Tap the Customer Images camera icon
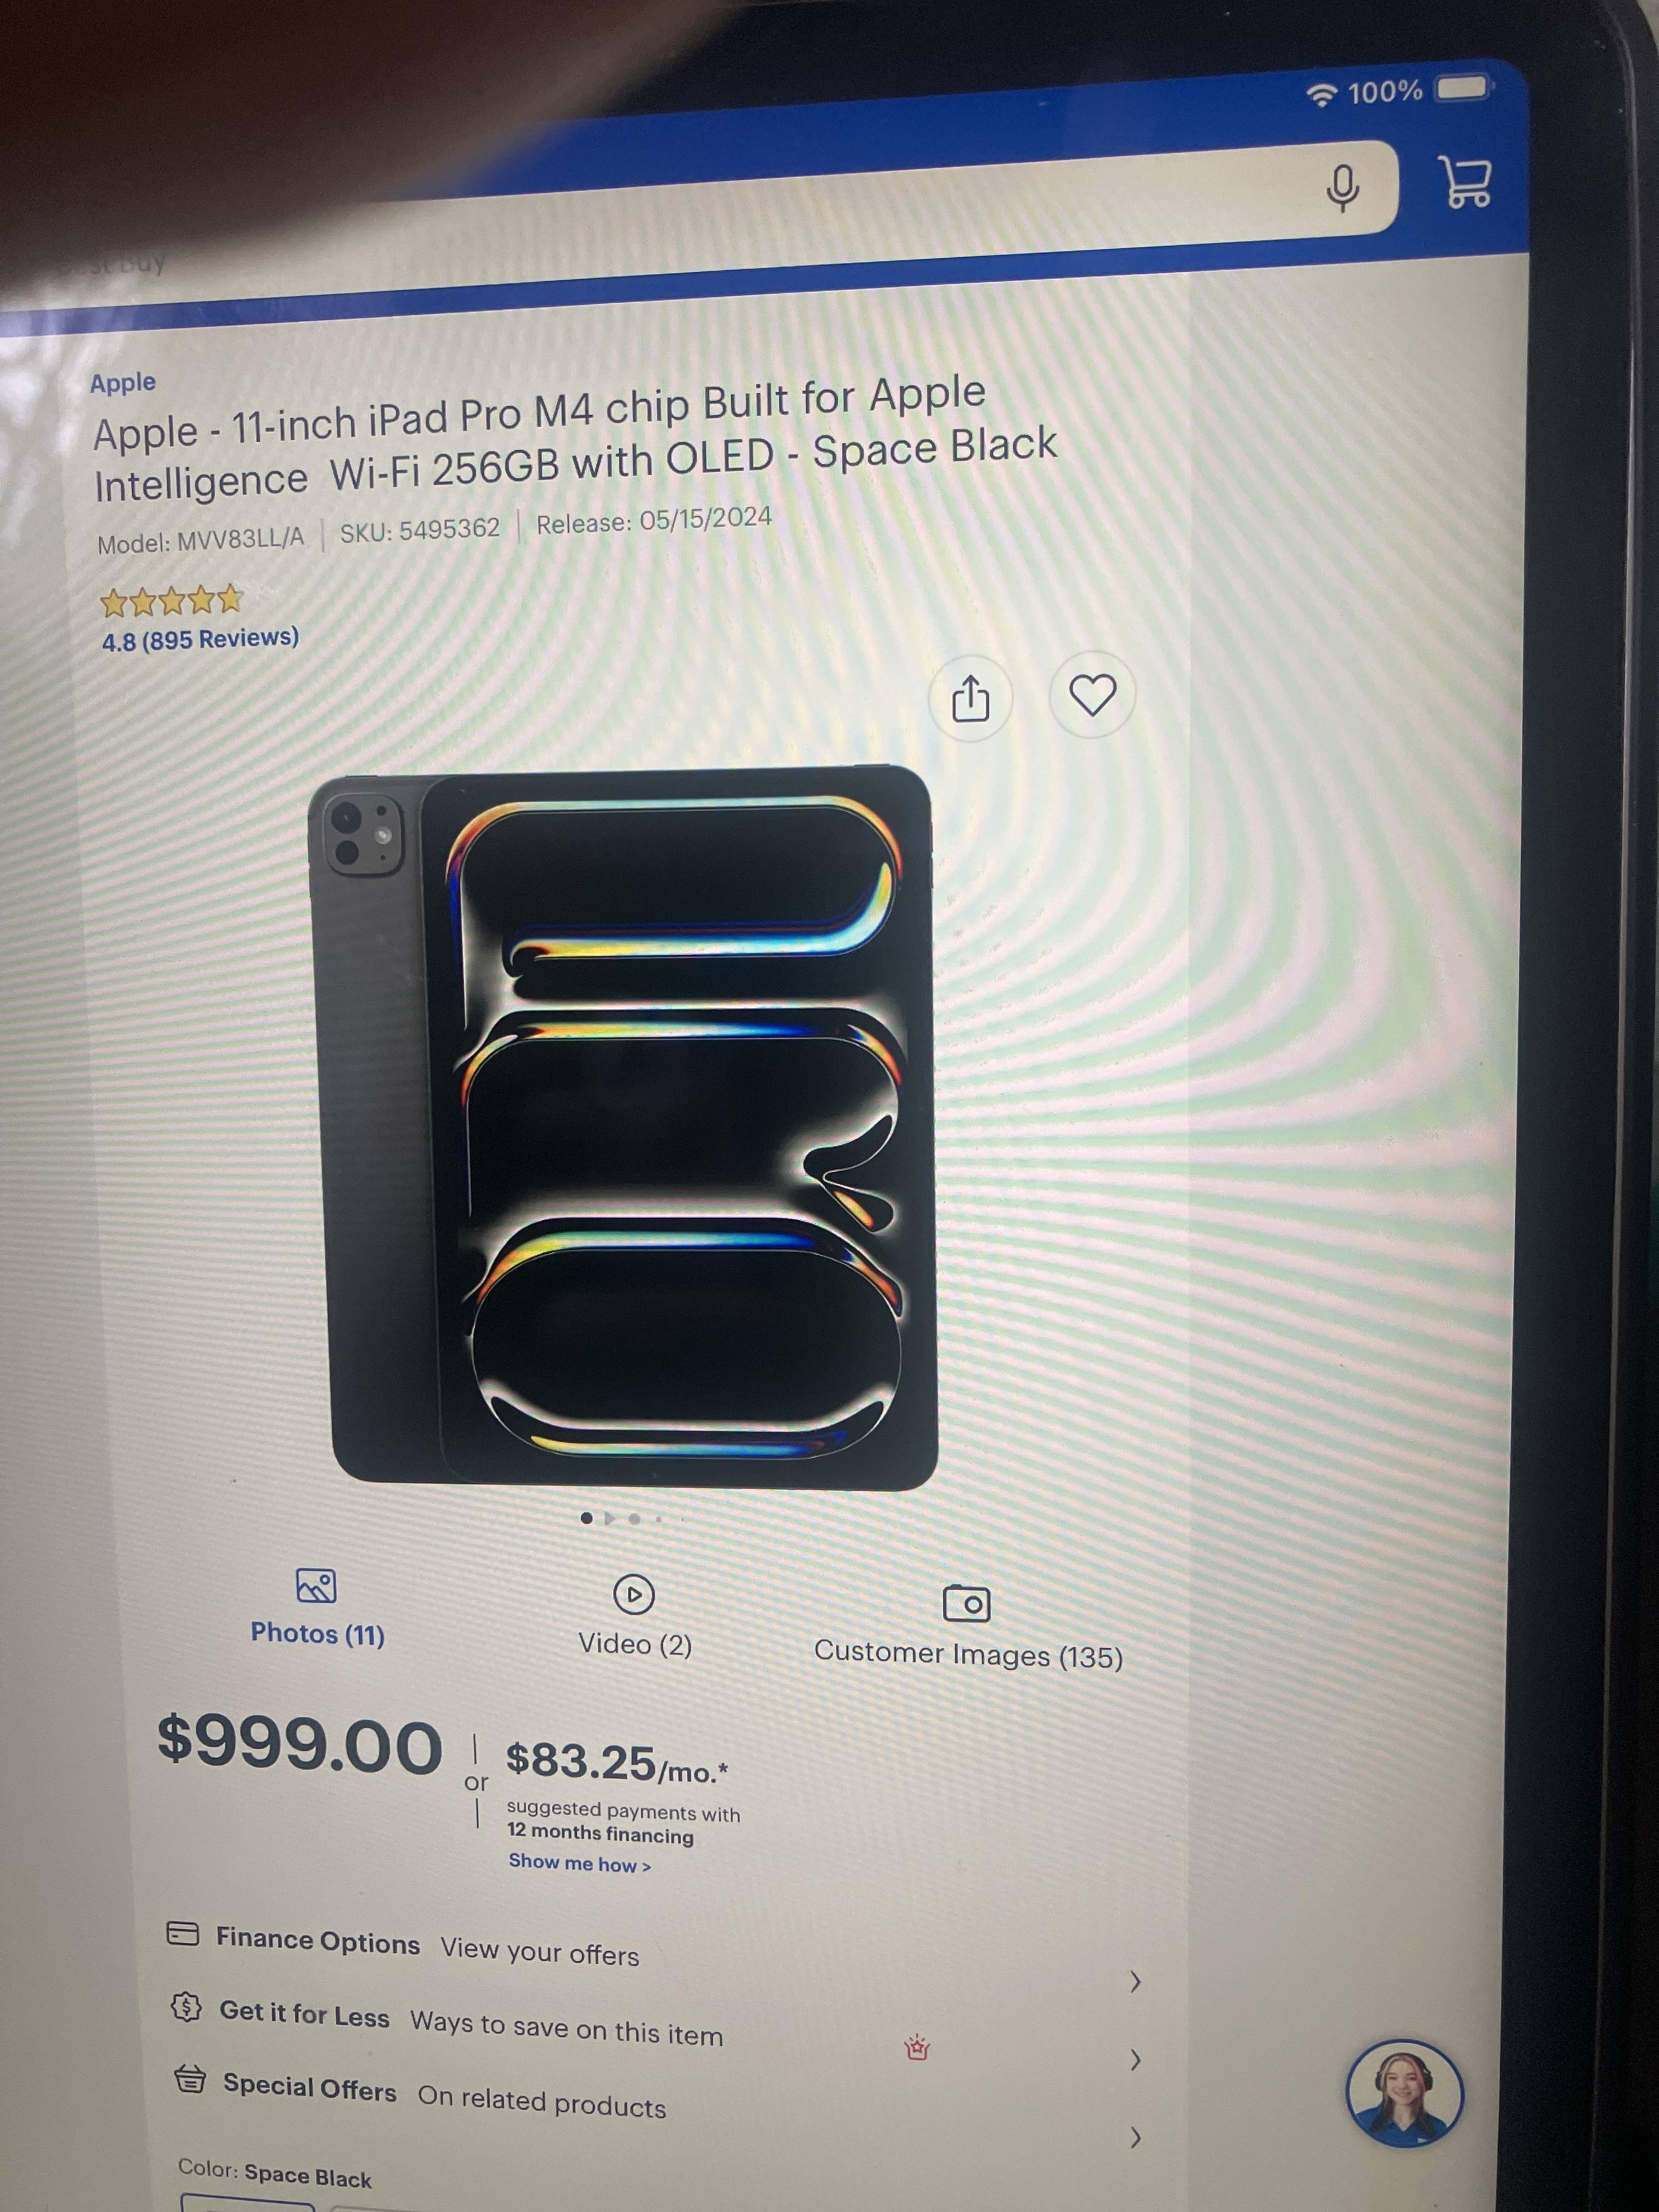This screenshot has width=1659, height=2212. click(966, 1603)
